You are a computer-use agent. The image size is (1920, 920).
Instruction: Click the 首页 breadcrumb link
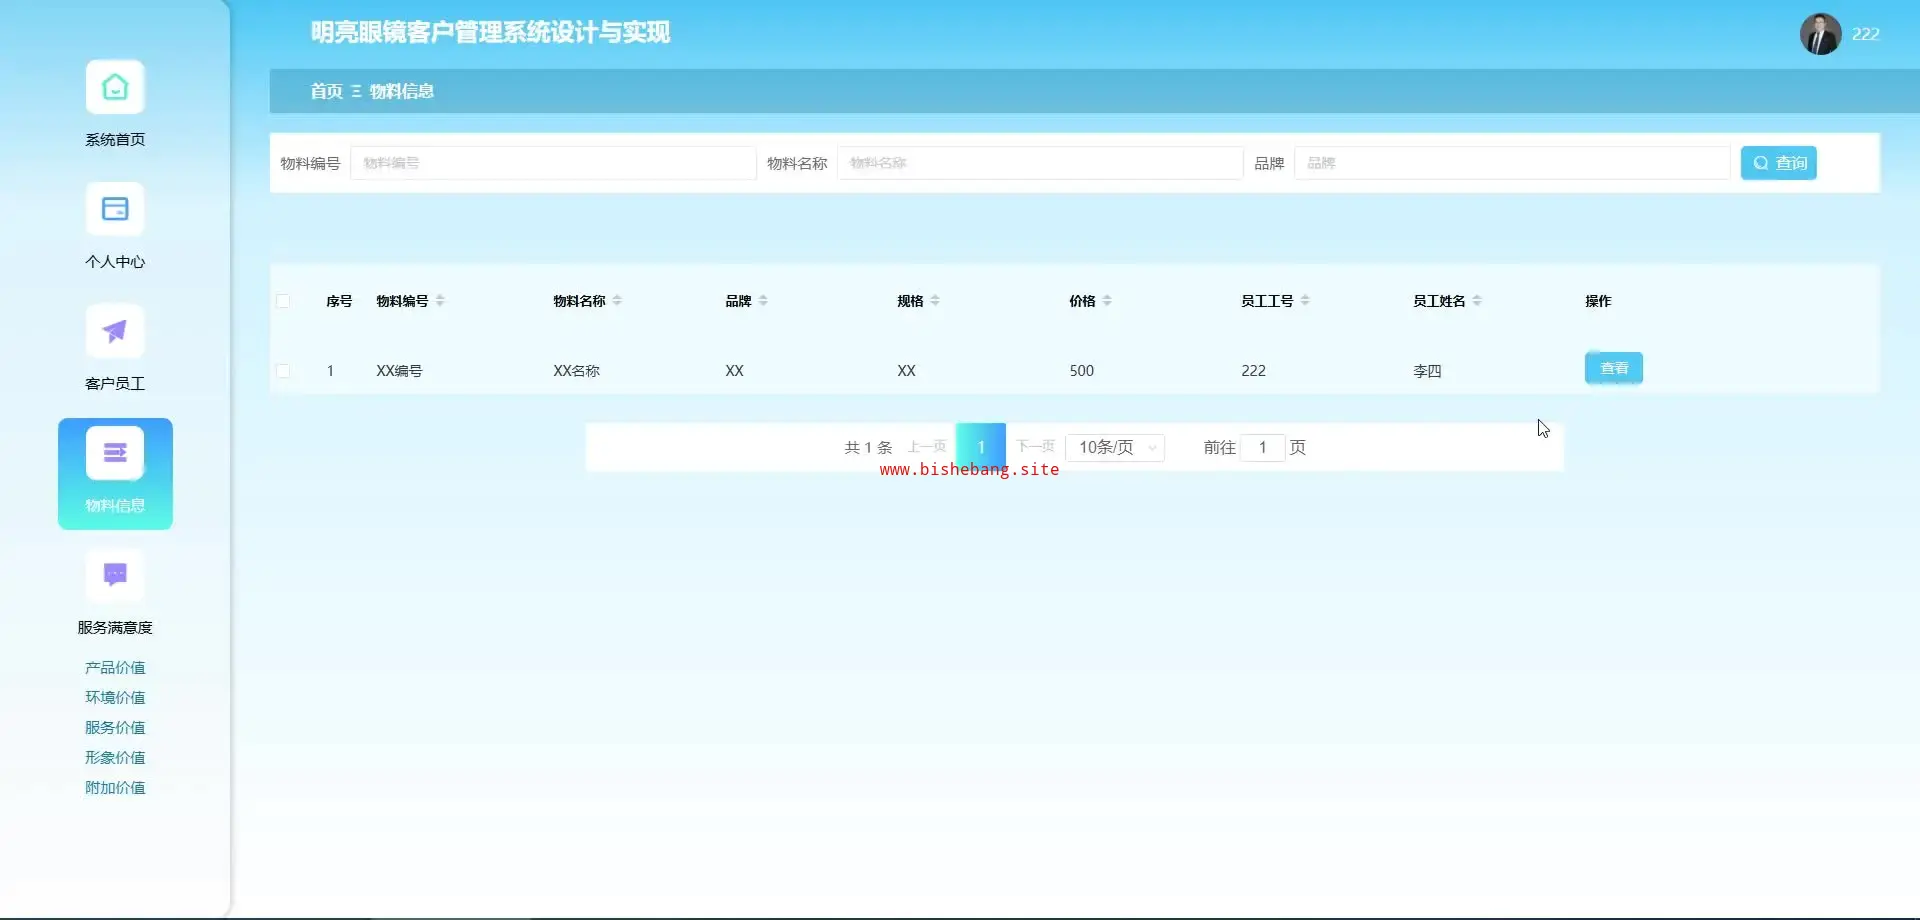click(x=326, y=92)
